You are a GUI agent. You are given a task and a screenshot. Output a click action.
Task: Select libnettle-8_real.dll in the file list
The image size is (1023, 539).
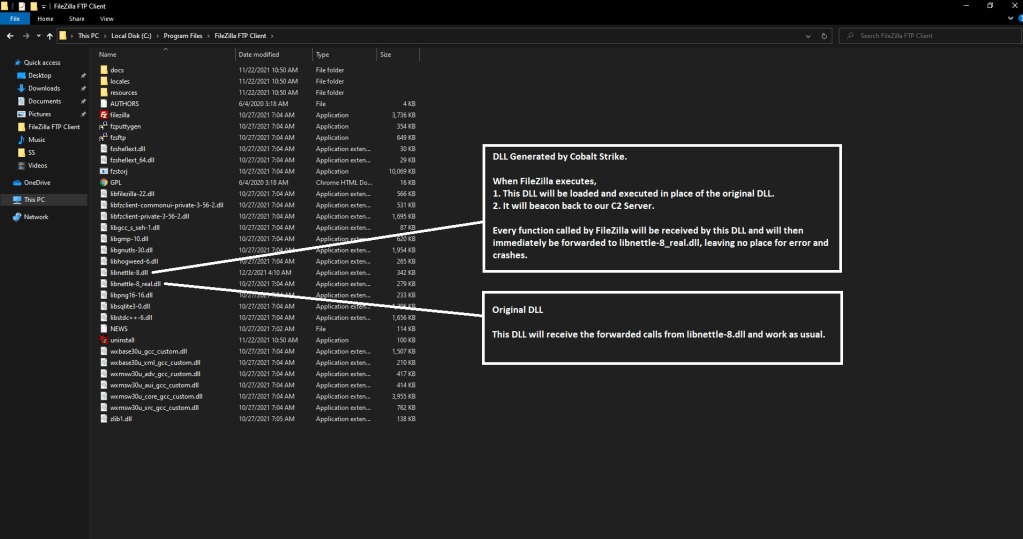pos(135,283)
